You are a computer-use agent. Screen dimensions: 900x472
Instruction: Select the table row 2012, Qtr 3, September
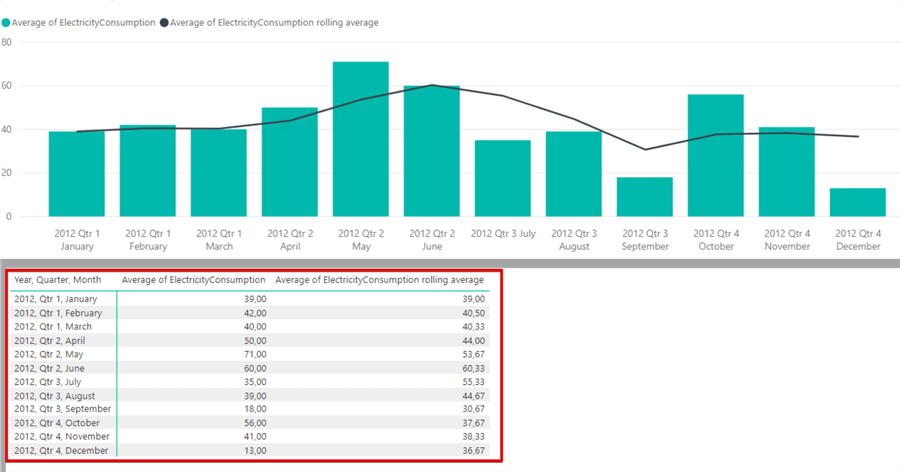[x=250, y=409]
